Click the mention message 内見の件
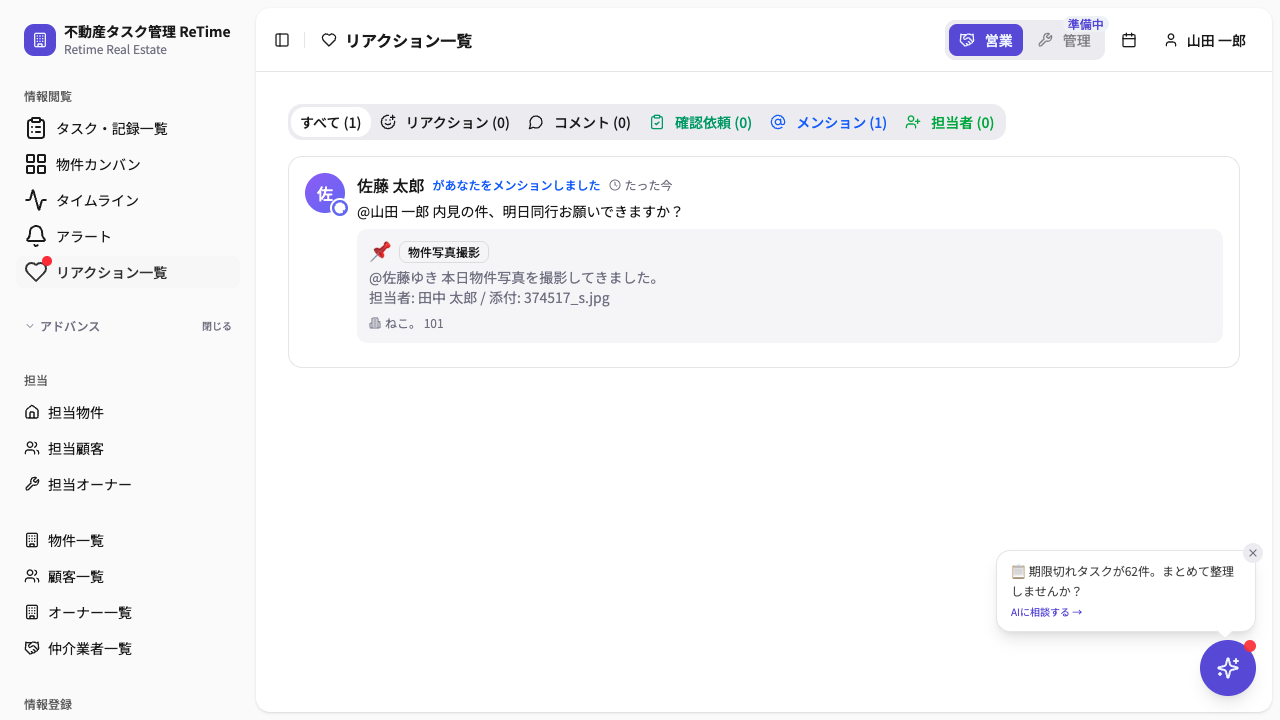Screen dimensions: 1280x720 click(x=520, y=211)
